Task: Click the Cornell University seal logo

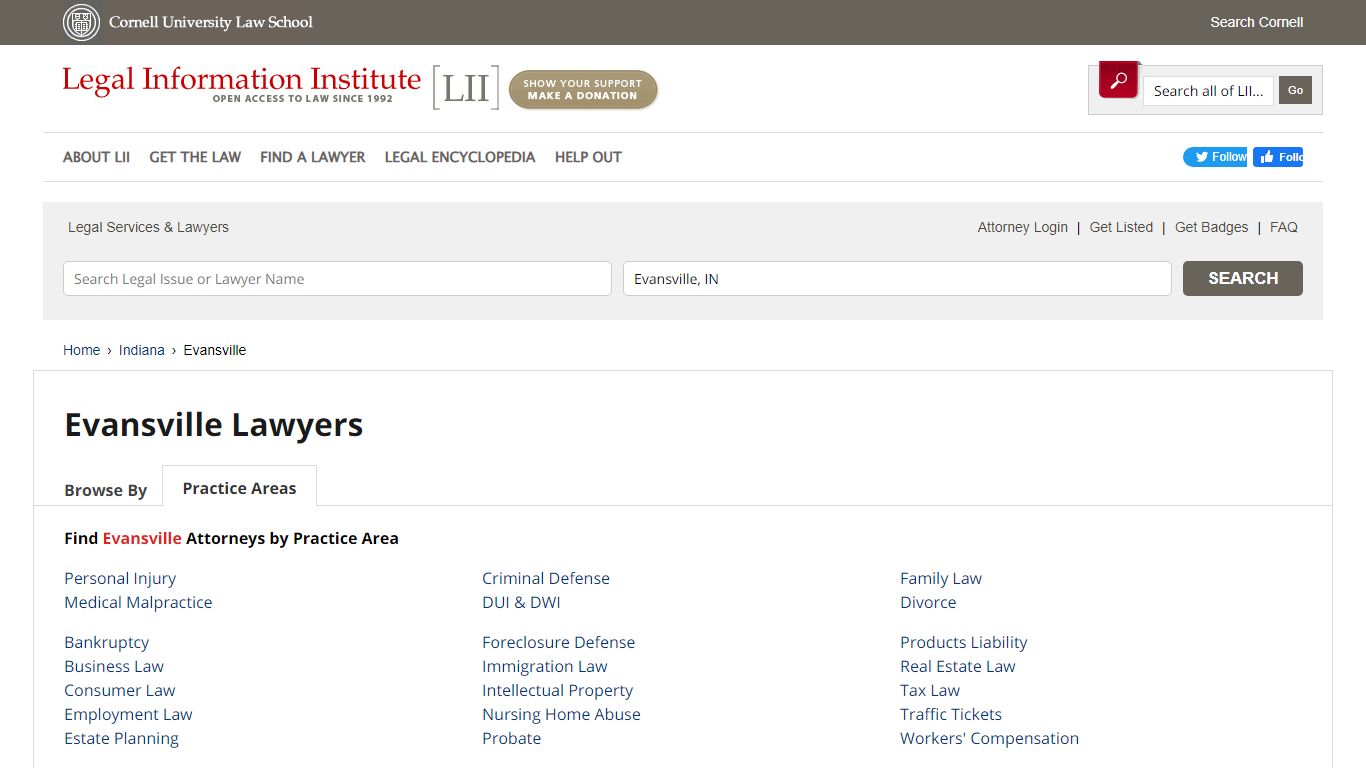Action: (x=82, y=22)
